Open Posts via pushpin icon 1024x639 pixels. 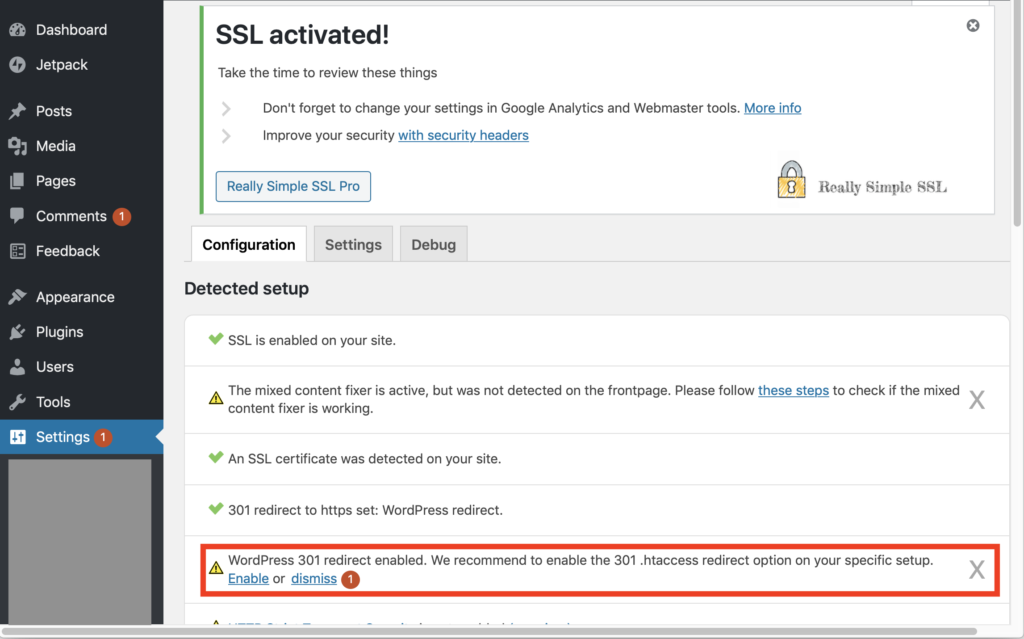pos(18,111)
